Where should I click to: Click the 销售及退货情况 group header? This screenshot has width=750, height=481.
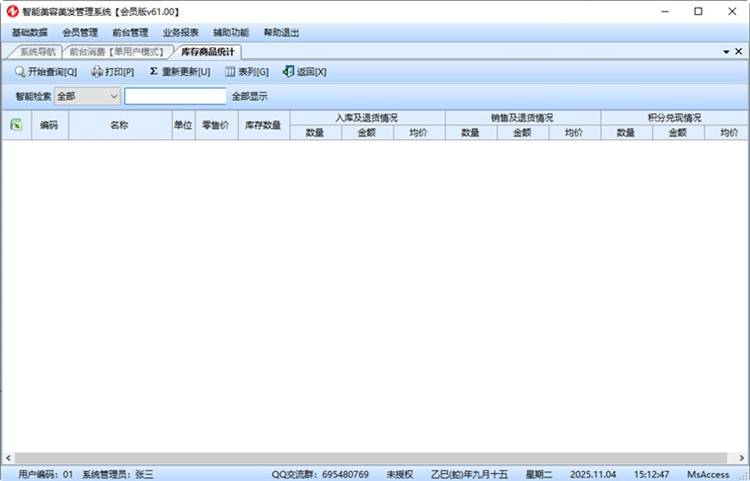click(x=523, y=118)
